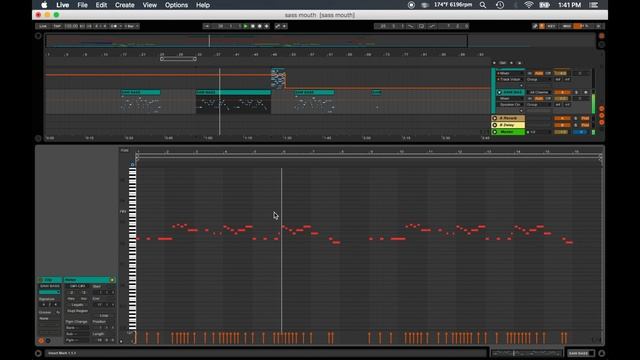Open the View menu

click(x=149, y=5)
